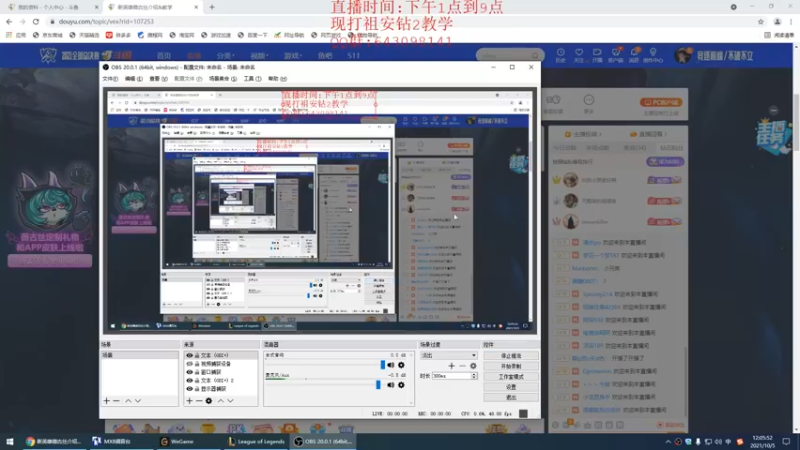The image size is (800, 450).
Task: Click the 开始录制 button
Action: (511, 366)
